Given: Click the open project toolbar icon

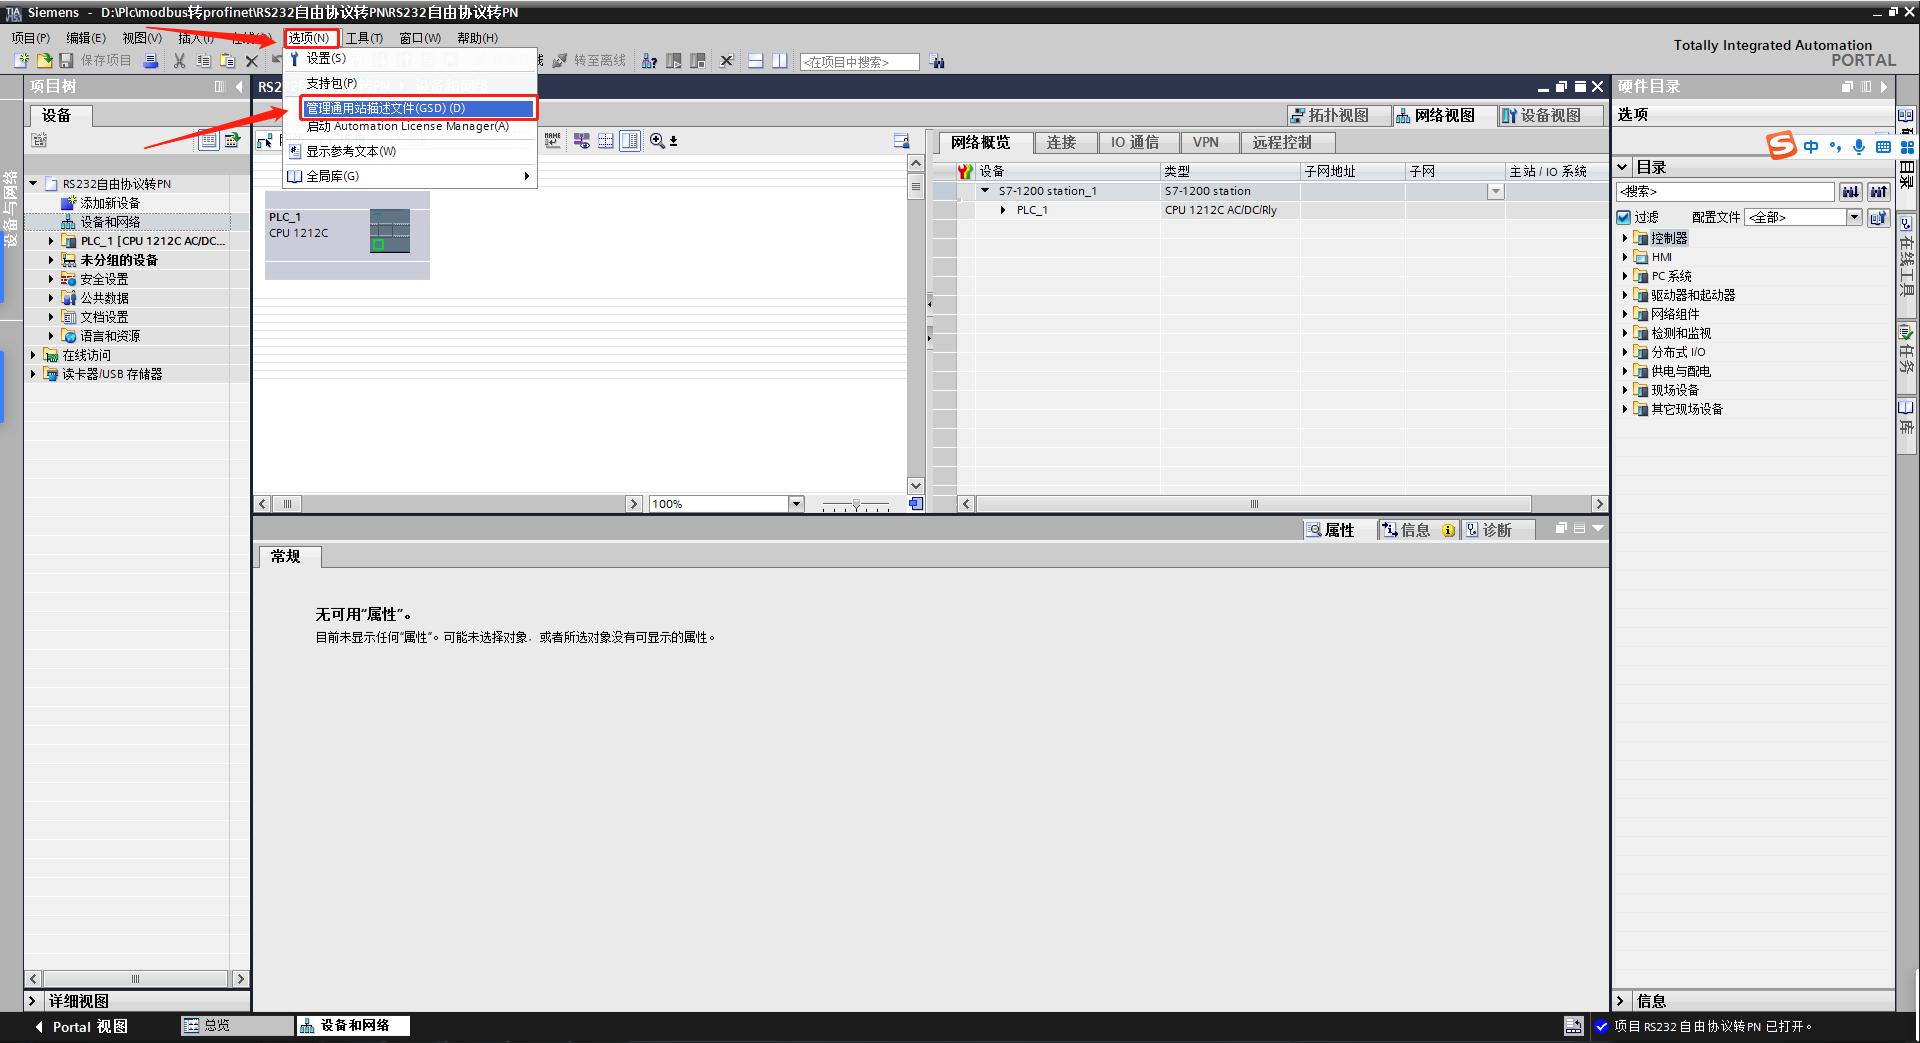Looking at the screenshot, I should 44,61.
